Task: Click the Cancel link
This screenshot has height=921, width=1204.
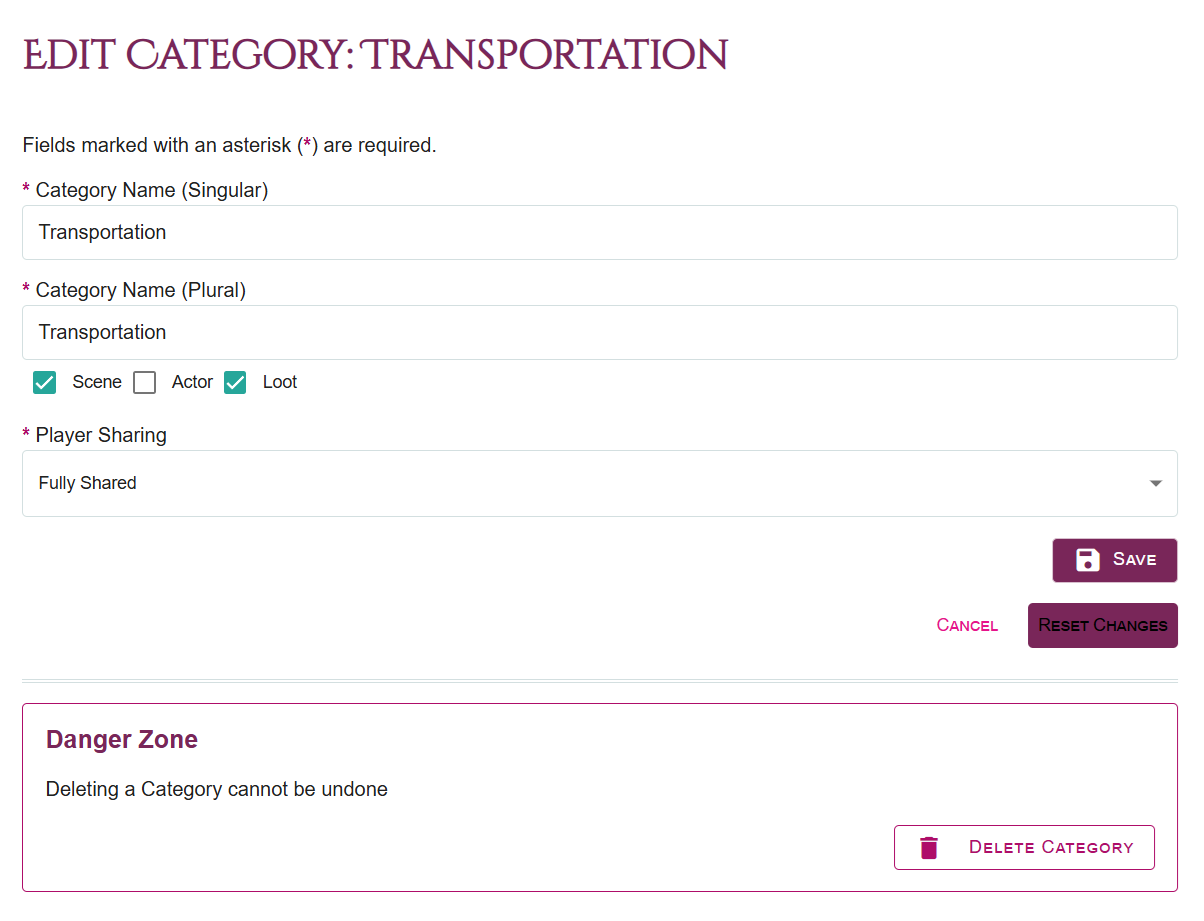Action: pos(966,625)
